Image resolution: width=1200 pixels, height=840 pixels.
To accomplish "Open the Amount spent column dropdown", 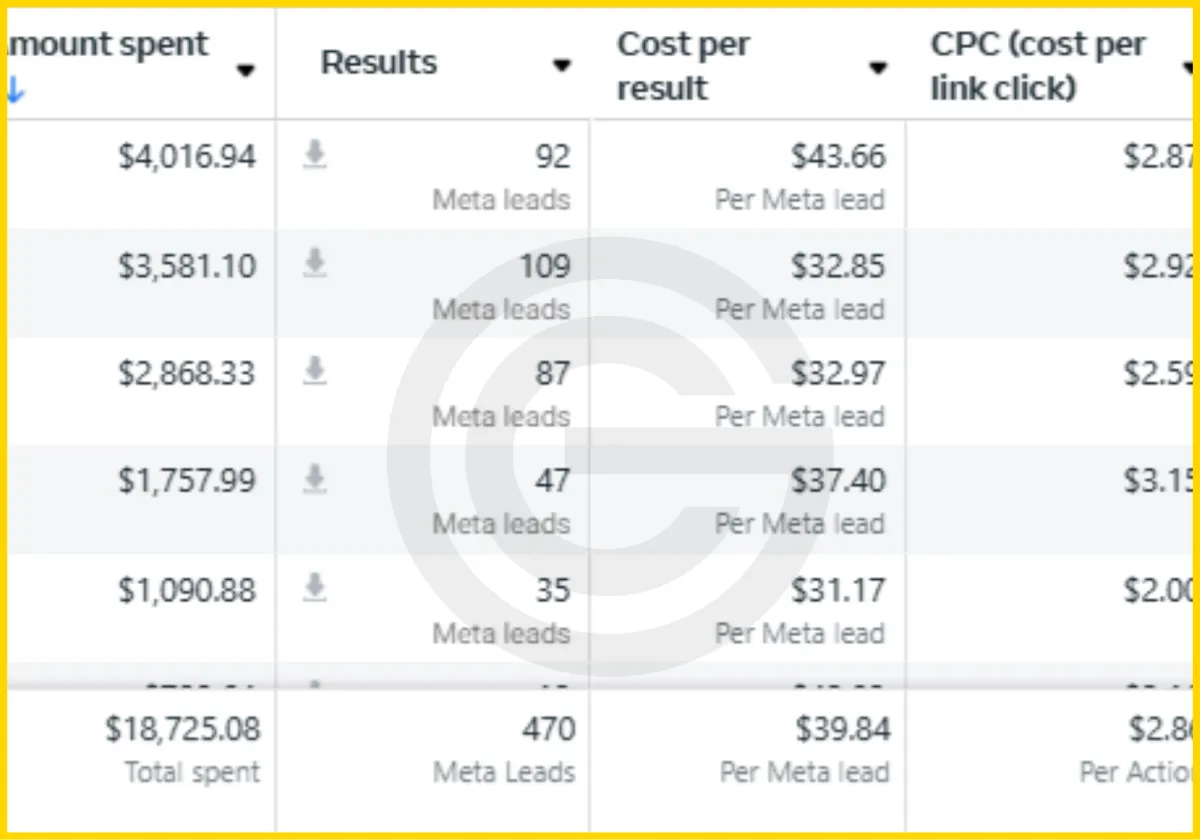I will [245, 70].
